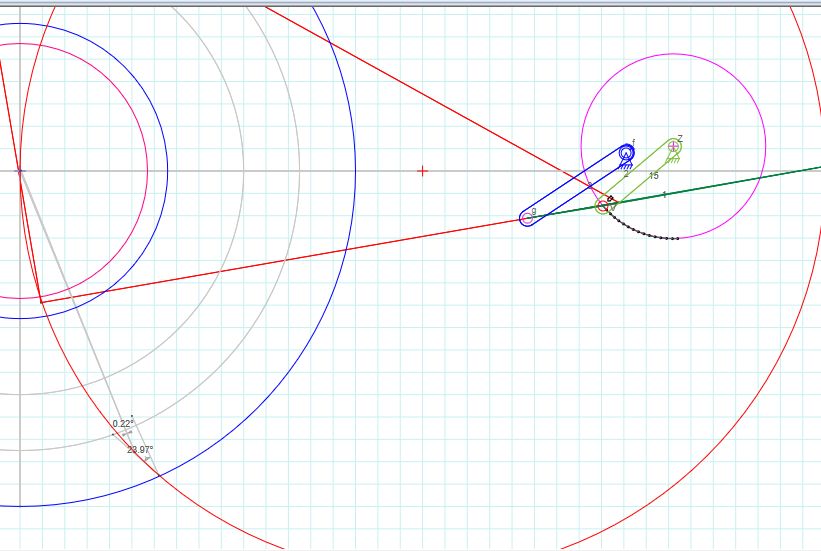Select the 23.97° angle dimension label
Screen dimensions: 821x551
[140, 449]
